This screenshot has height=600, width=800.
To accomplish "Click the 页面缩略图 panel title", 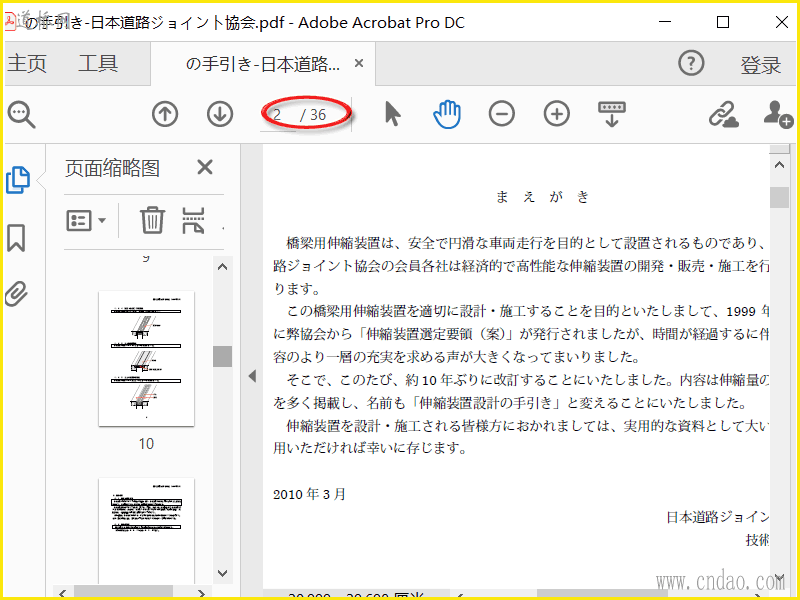I will coord(112,168).
